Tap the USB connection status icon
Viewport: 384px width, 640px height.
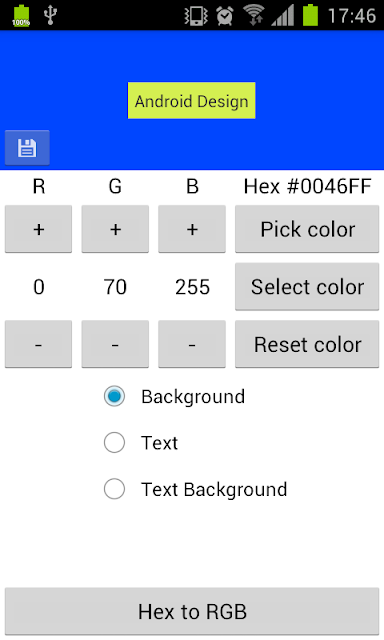[50, 15]
